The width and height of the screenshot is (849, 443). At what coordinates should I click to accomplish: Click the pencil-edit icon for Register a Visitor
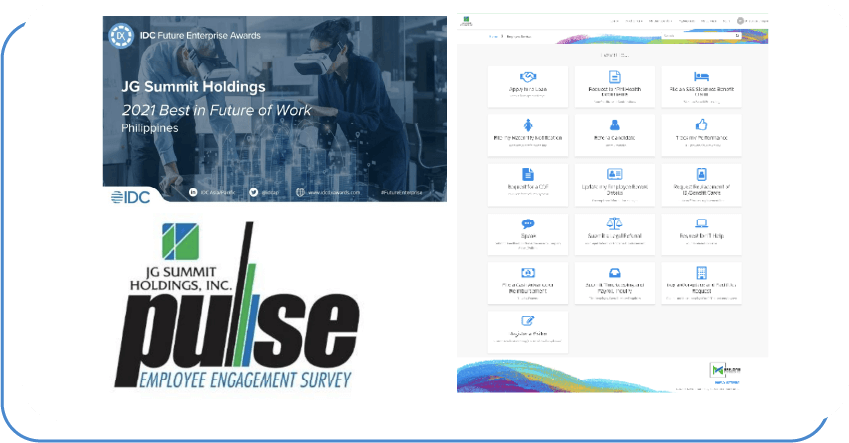(x=528, y=321)
